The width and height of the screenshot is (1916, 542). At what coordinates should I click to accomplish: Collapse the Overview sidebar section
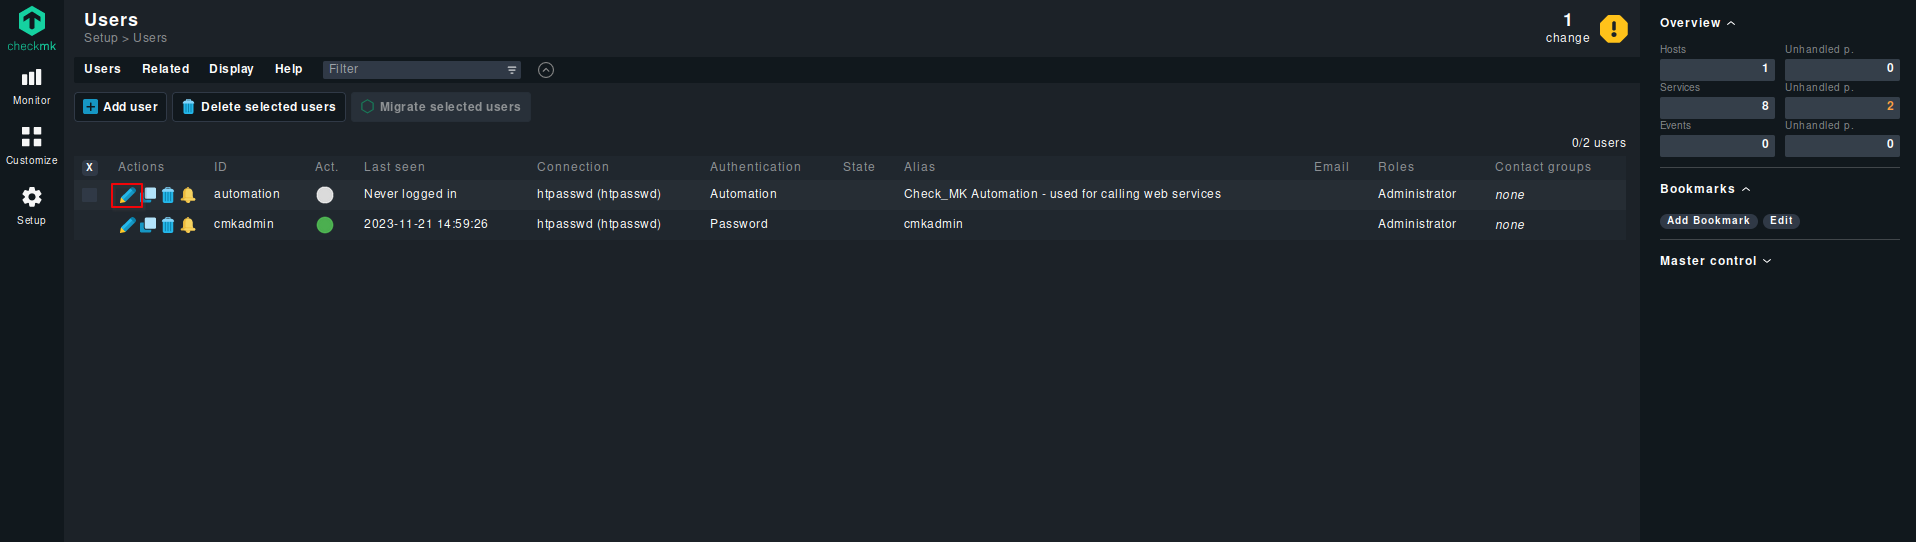(x=1697, y=23)
